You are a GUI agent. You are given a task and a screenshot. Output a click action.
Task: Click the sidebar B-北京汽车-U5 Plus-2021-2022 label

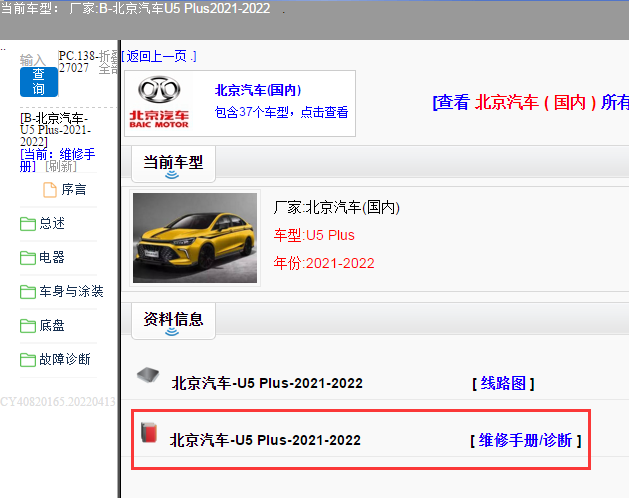tap(55, 130)
